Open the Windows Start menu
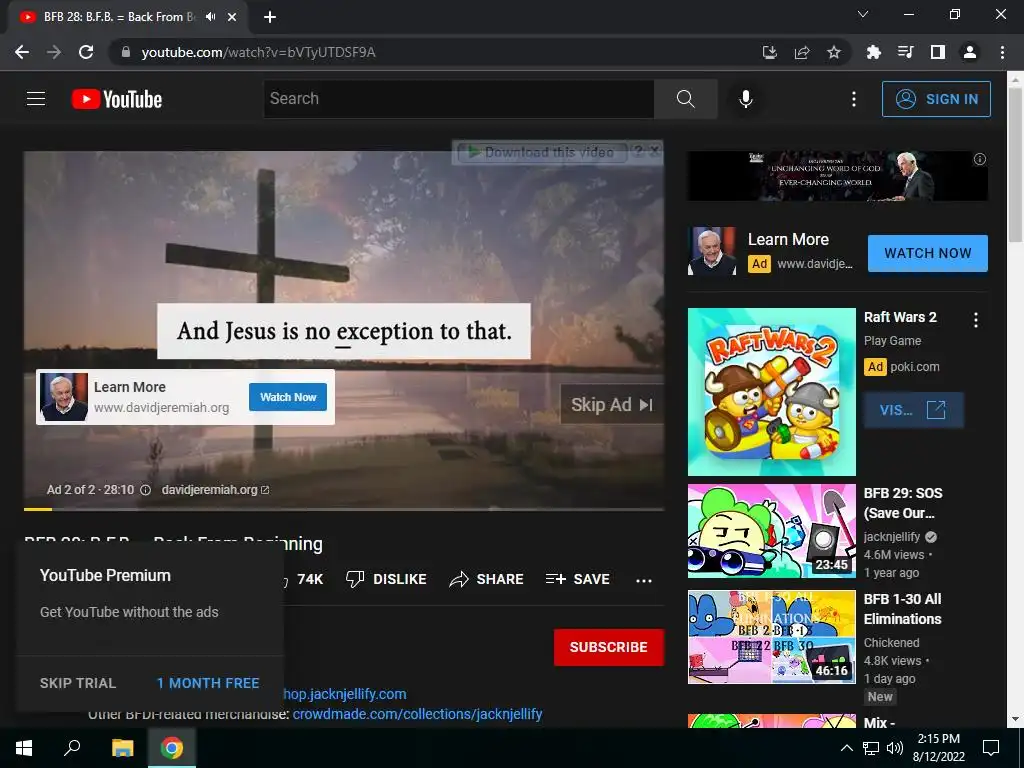This screenshot has width=1024, height=768. coord(24,748)
